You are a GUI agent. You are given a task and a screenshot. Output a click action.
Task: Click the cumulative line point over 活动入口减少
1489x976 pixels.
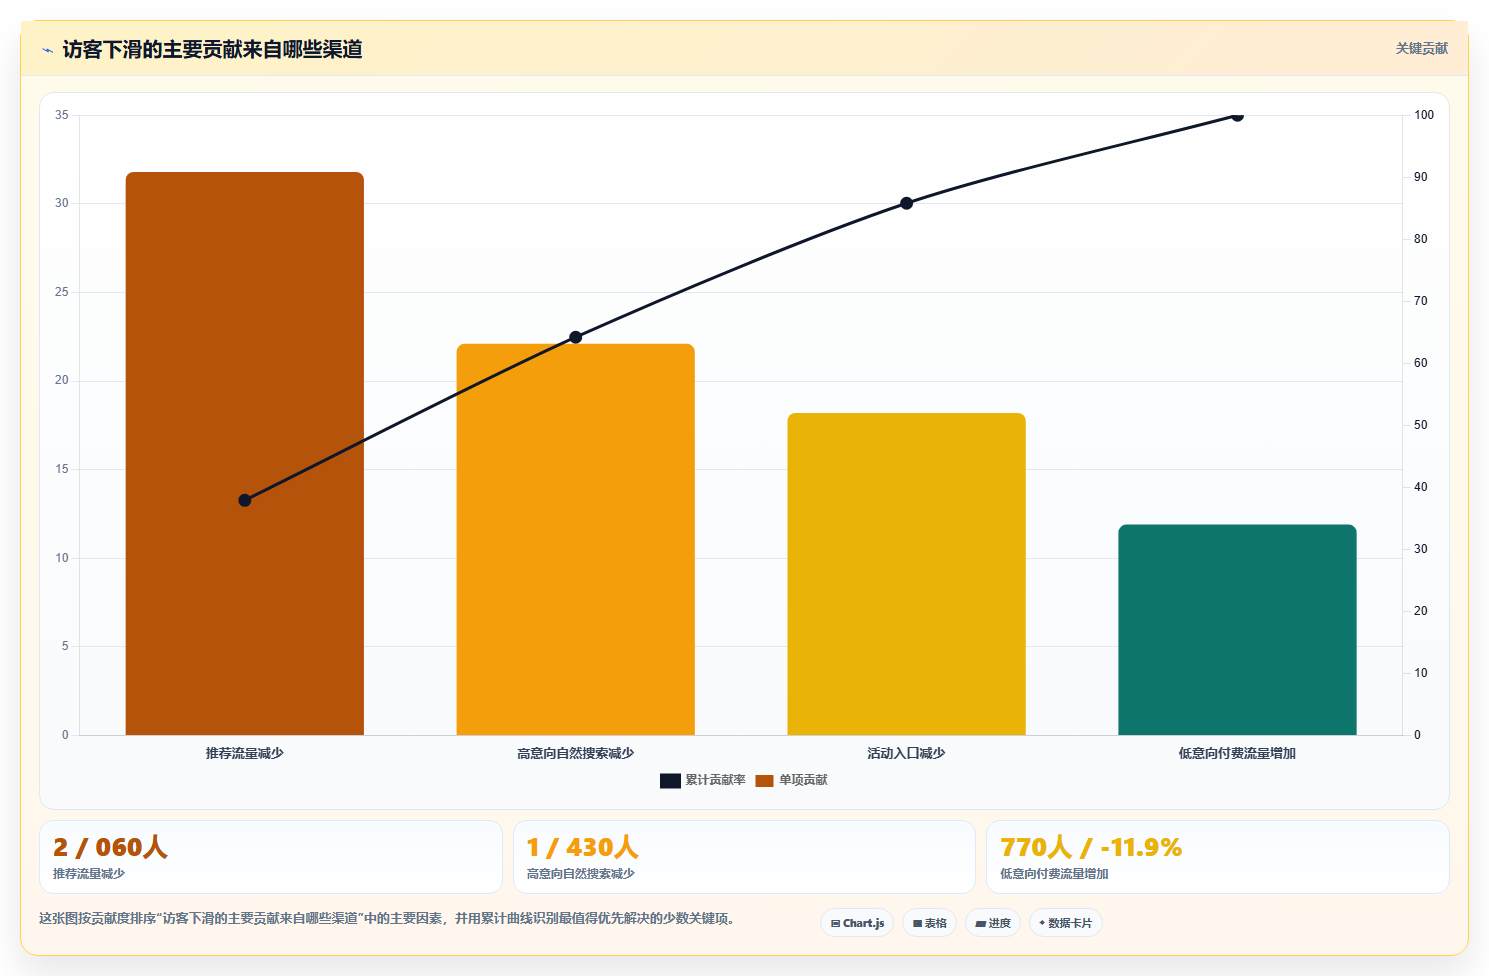907,203
